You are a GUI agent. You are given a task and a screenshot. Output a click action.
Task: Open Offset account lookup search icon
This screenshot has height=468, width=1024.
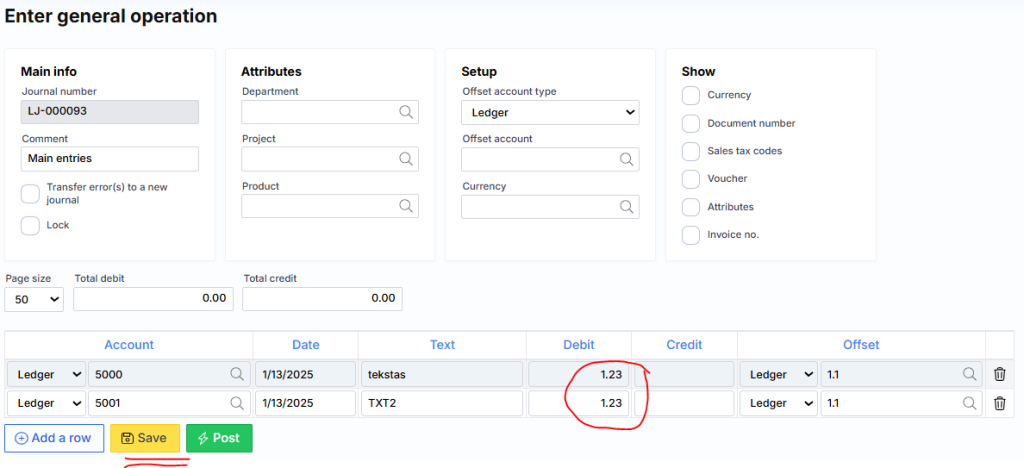pyautogui.click(x=626, y=159)
